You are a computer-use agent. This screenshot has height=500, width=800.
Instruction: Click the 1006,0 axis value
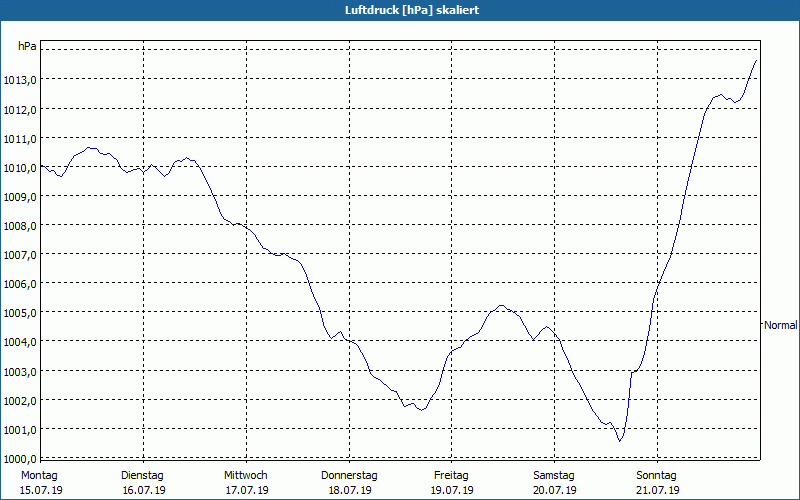coord(20,284)
